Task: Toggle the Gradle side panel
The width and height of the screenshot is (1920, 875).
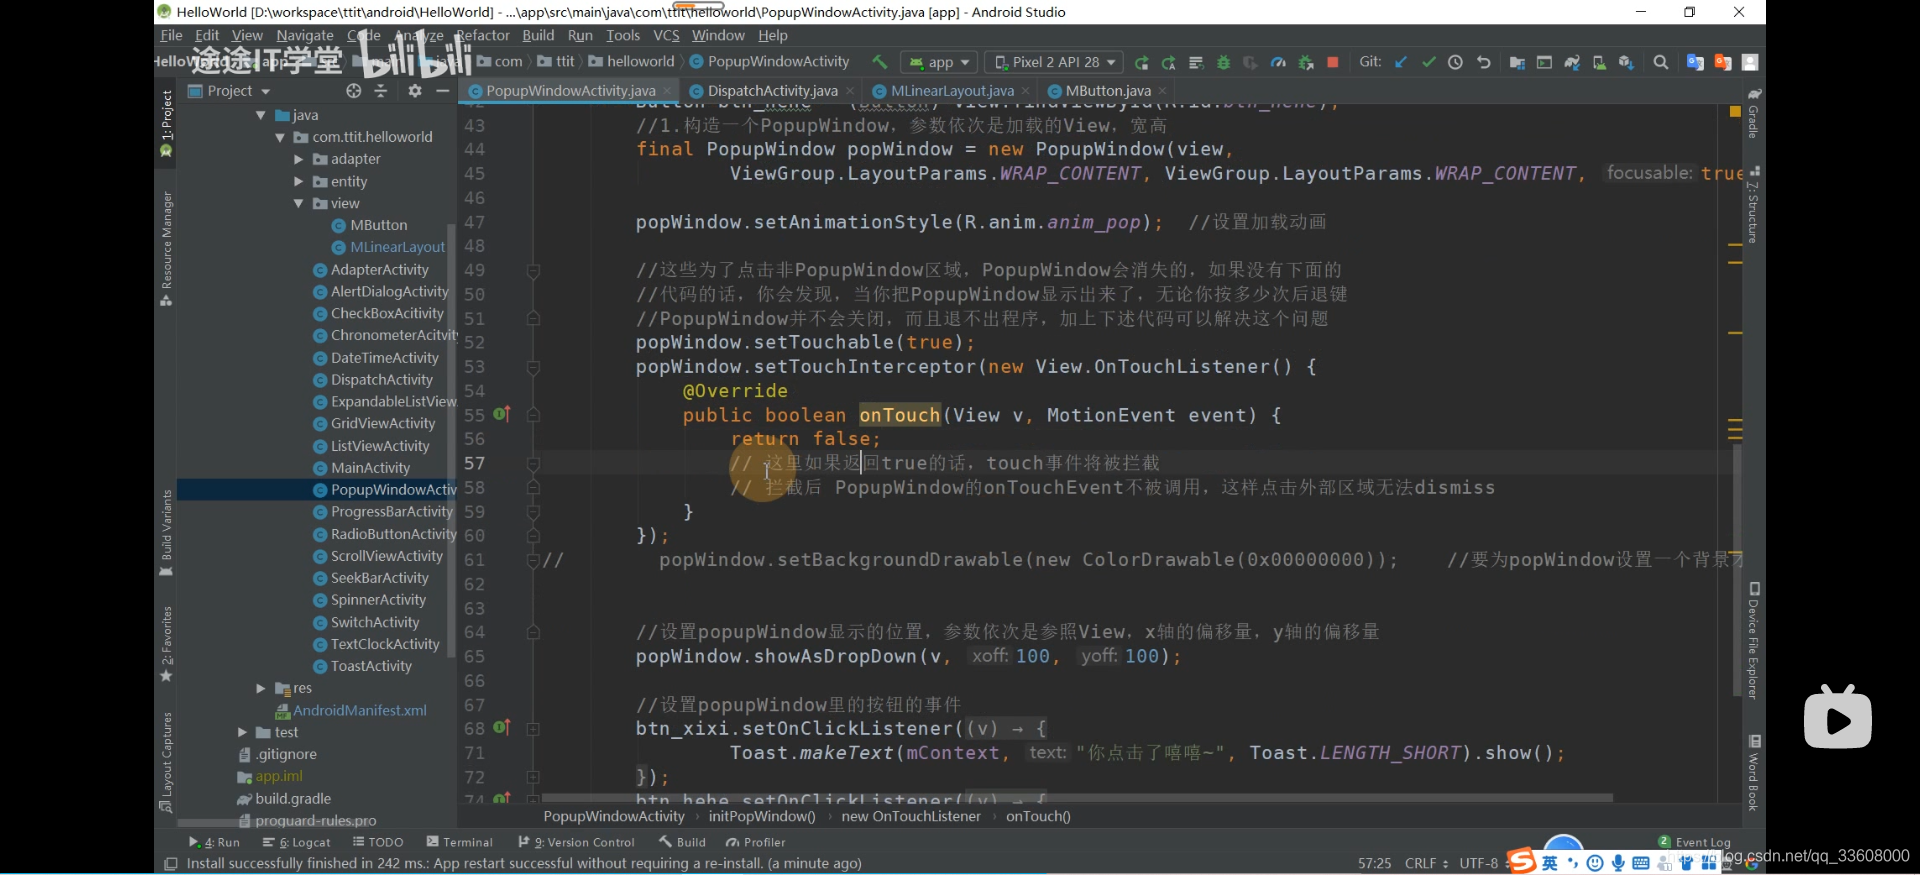Action: coord(1753,113)
